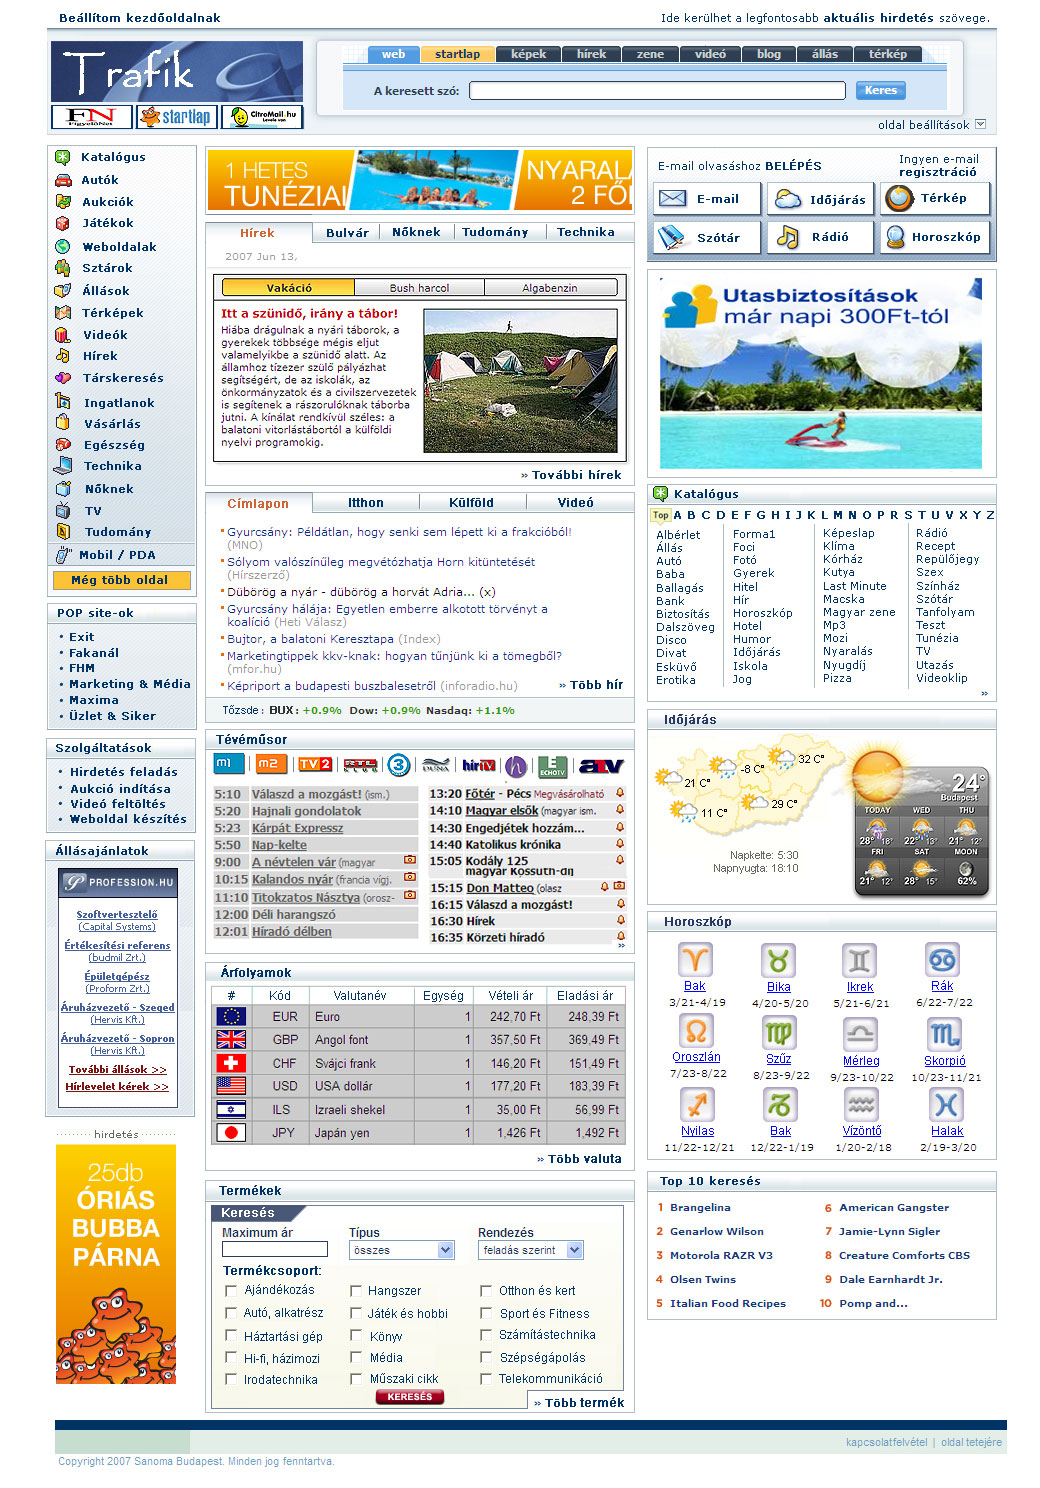Click the Keres search button
The width and height of the screenshot is (1040, 1488).
[881, 90]
